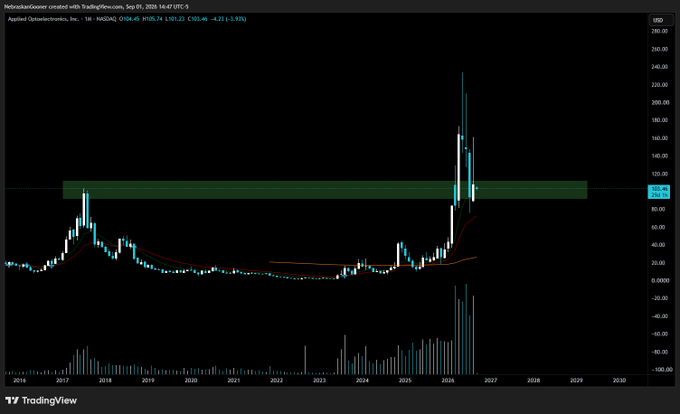Image resolution: width=680 pixels, height=414 pixels.
Task: Click the 2027 label on the time axis
Action: coord(490,380)
